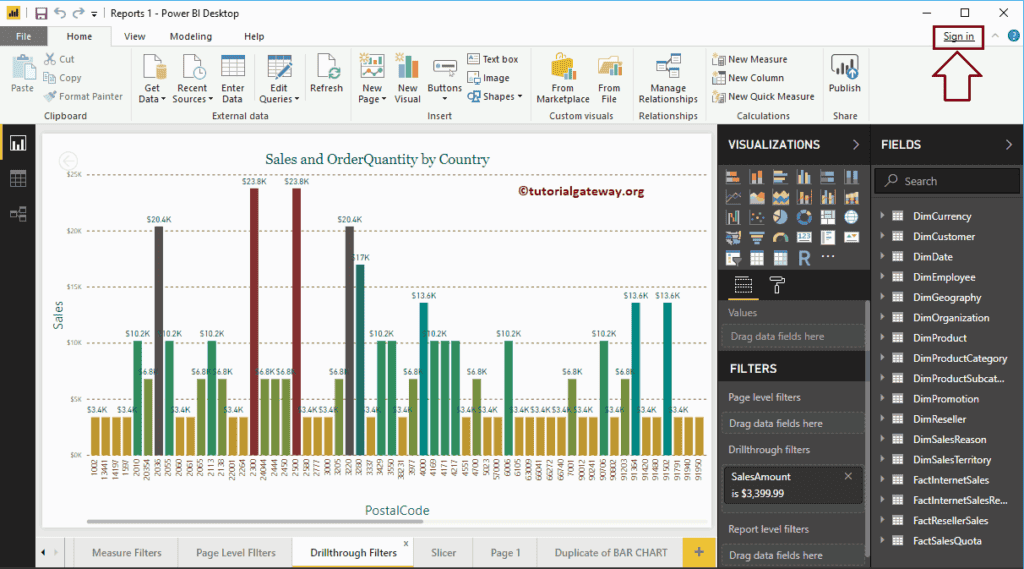Select the waterfall chart visualization
1024x569 pixels.
pyautogui.click(x=733, y=218)
